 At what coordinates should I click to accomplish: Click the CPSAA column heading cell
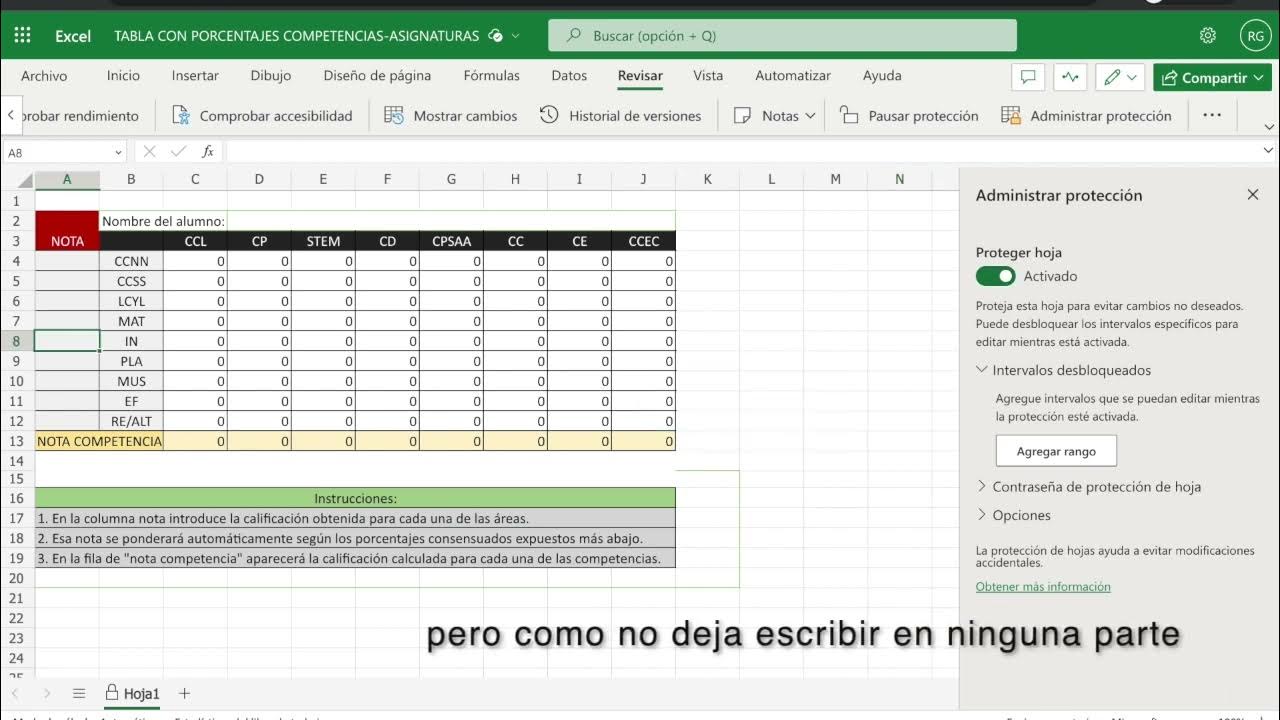(x=451, y=241)
